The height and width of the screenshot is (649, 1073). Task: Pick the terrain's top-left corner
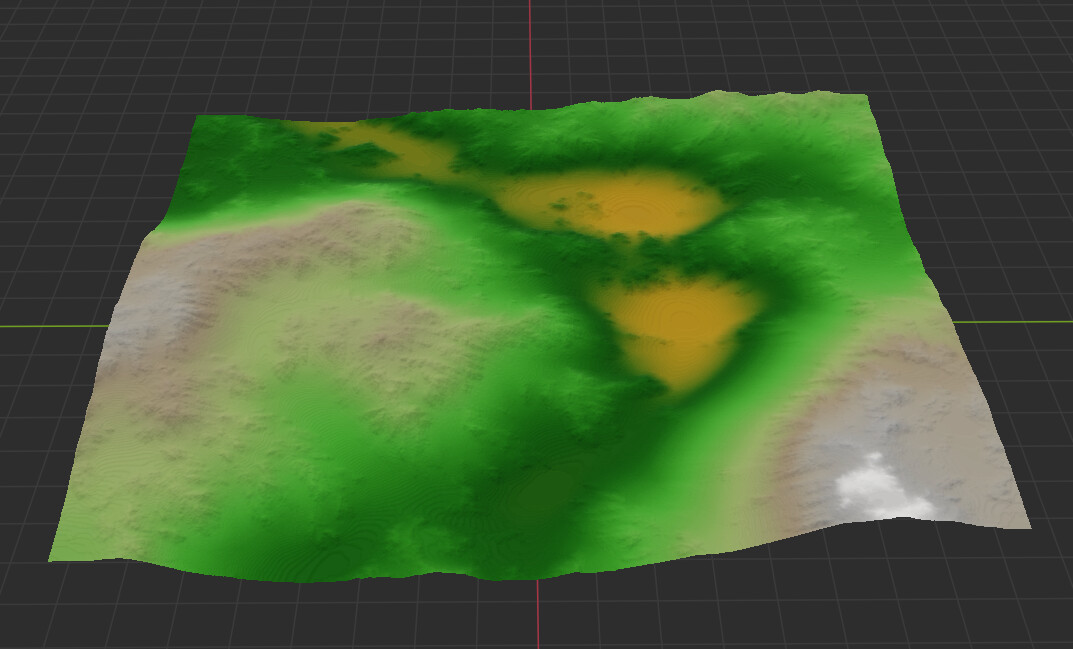[x=197, y=118]
